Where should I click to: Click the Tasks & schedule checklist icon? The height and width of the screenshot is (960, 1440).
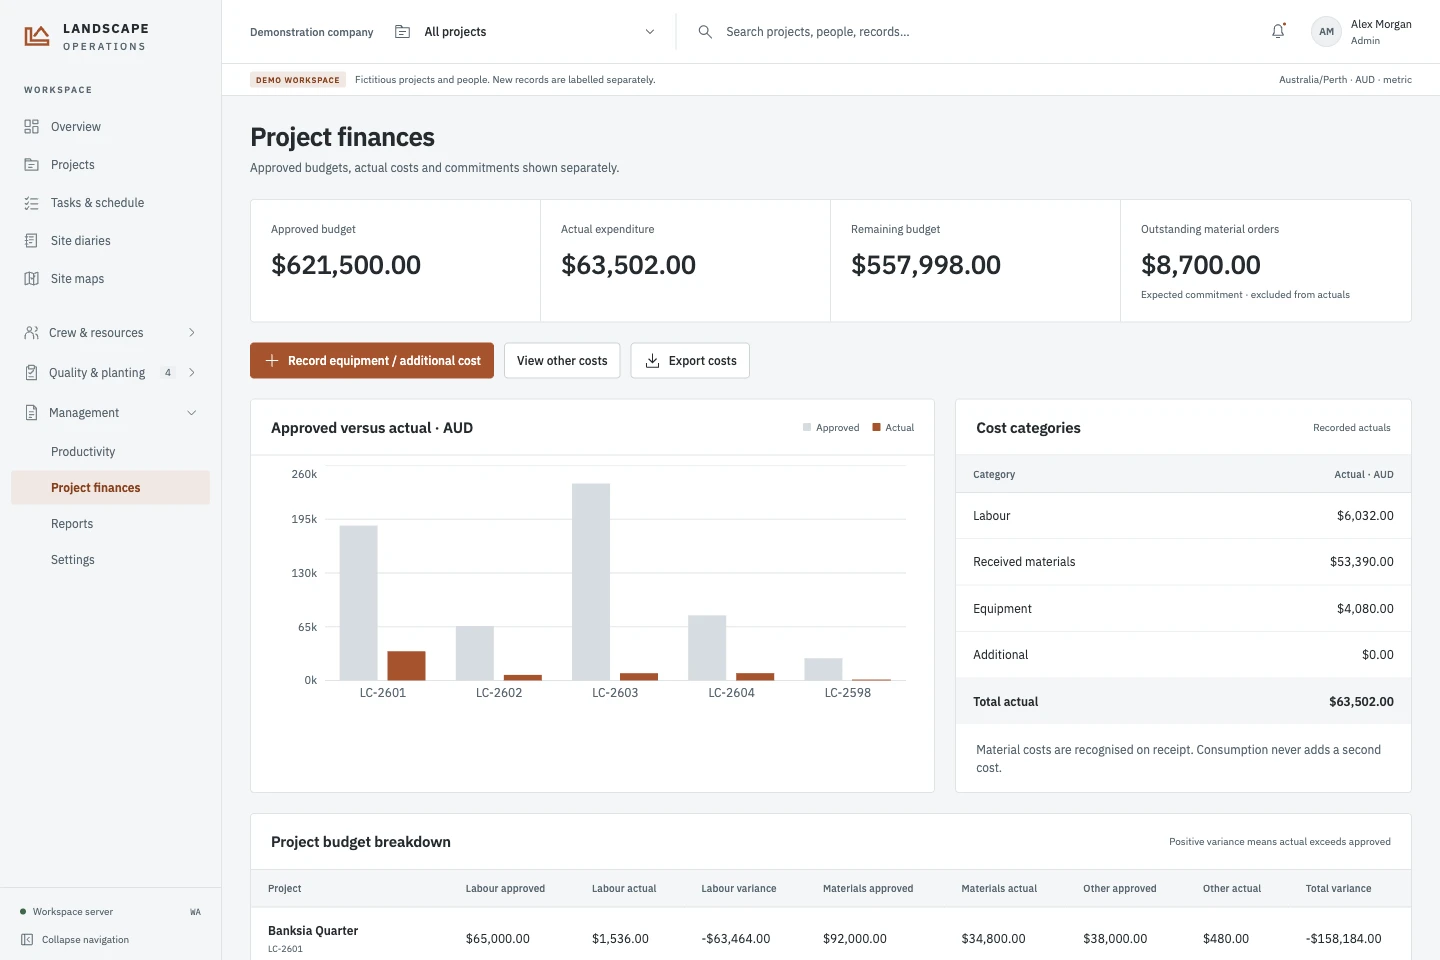click(31, 203)
